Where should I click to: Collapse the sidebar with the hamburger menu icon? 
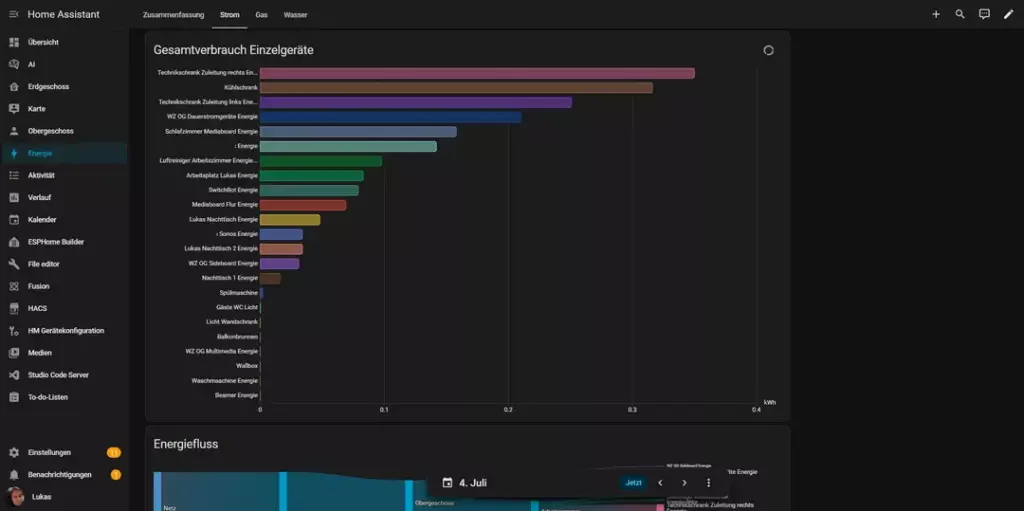(x=14, y=14)
